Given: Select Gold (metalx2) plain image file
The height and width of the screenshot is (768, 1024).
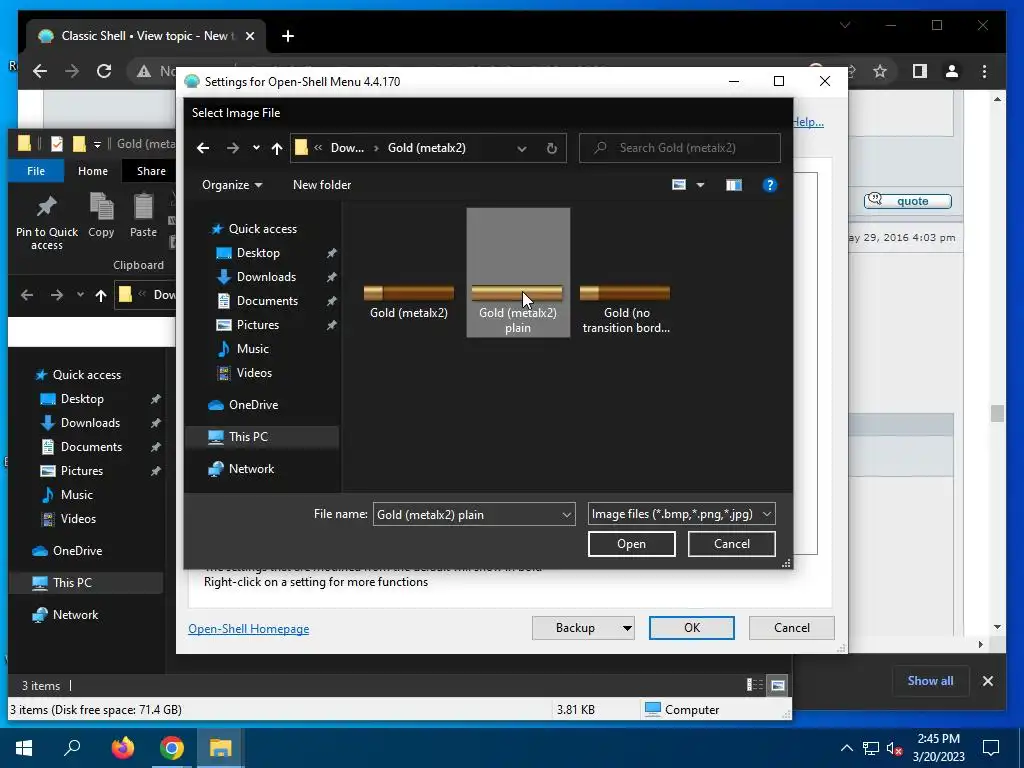Looking at the screenshot, I should 518,272.
